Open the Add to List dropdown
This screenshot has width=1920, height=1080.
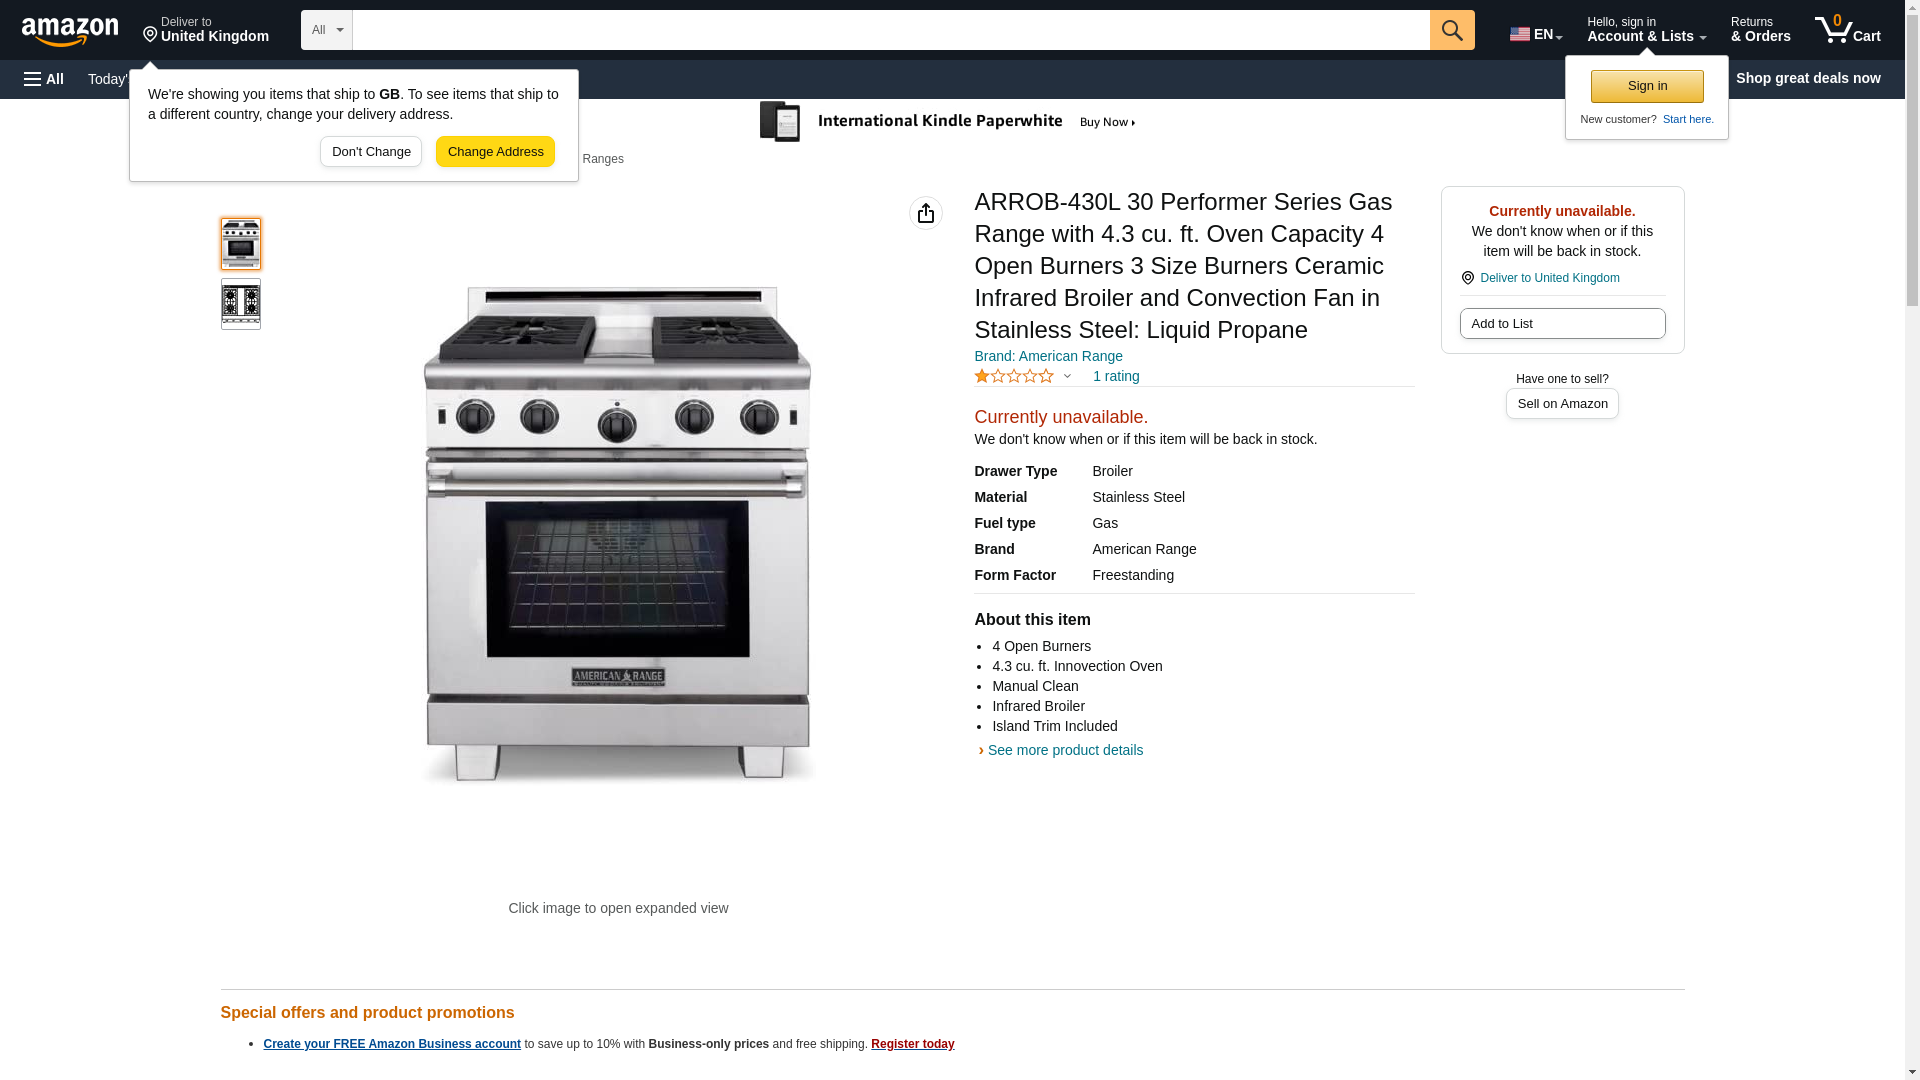[x=1562, y=323]
